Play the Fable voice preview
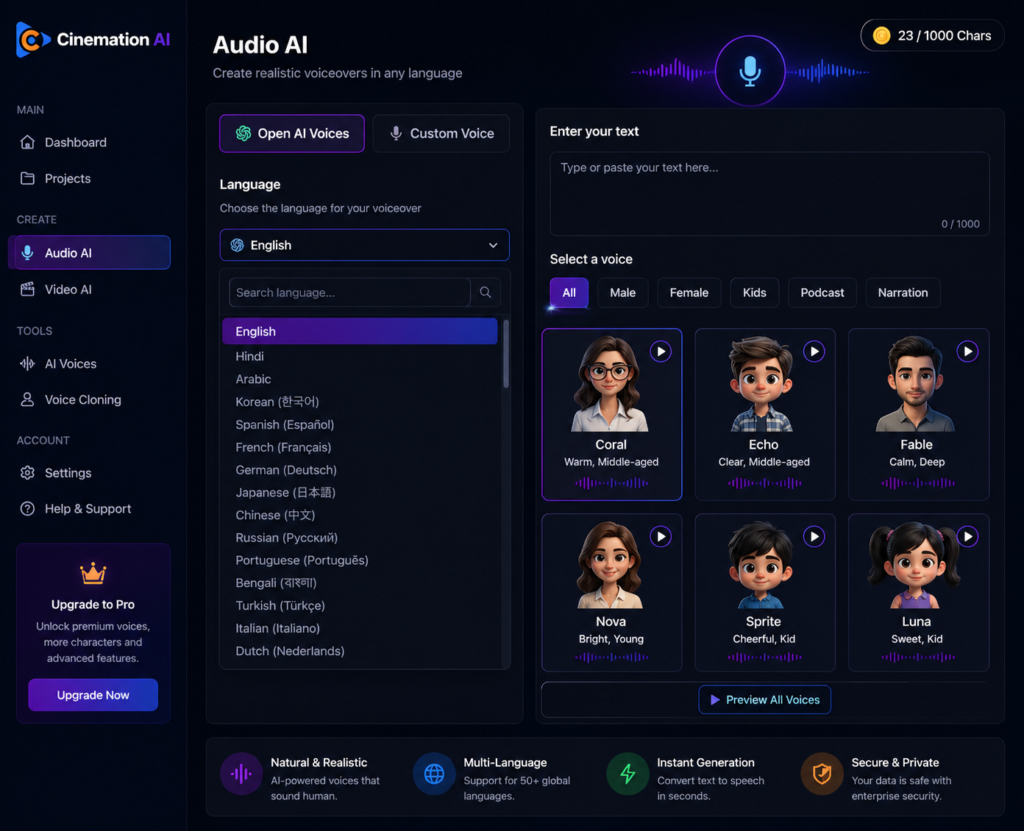 pos(967,351)
